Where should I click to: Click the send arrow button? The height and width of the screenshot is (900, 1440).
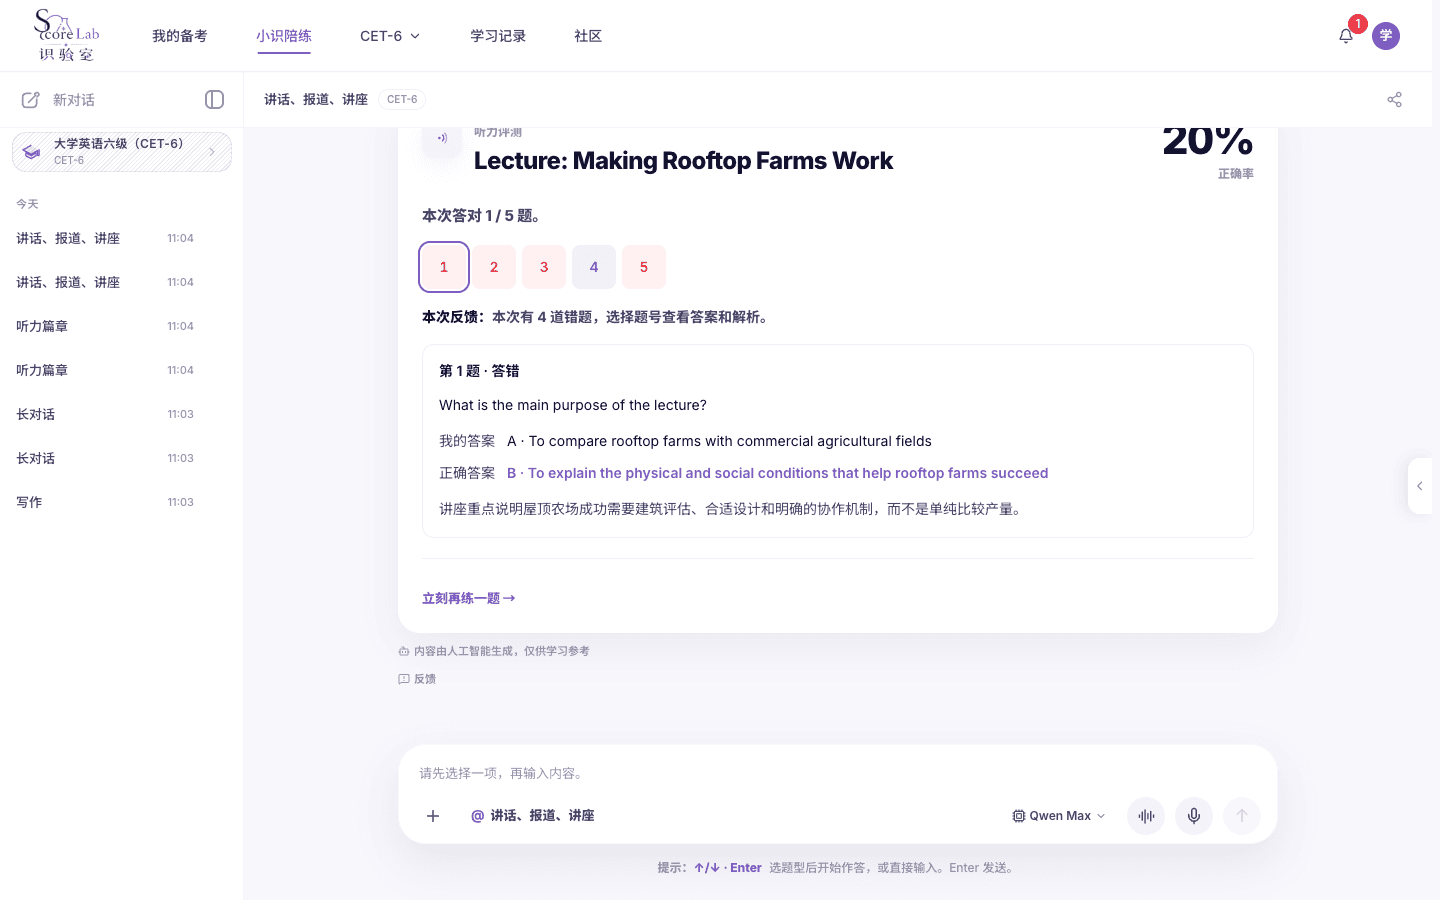(x=1242, y=816)
